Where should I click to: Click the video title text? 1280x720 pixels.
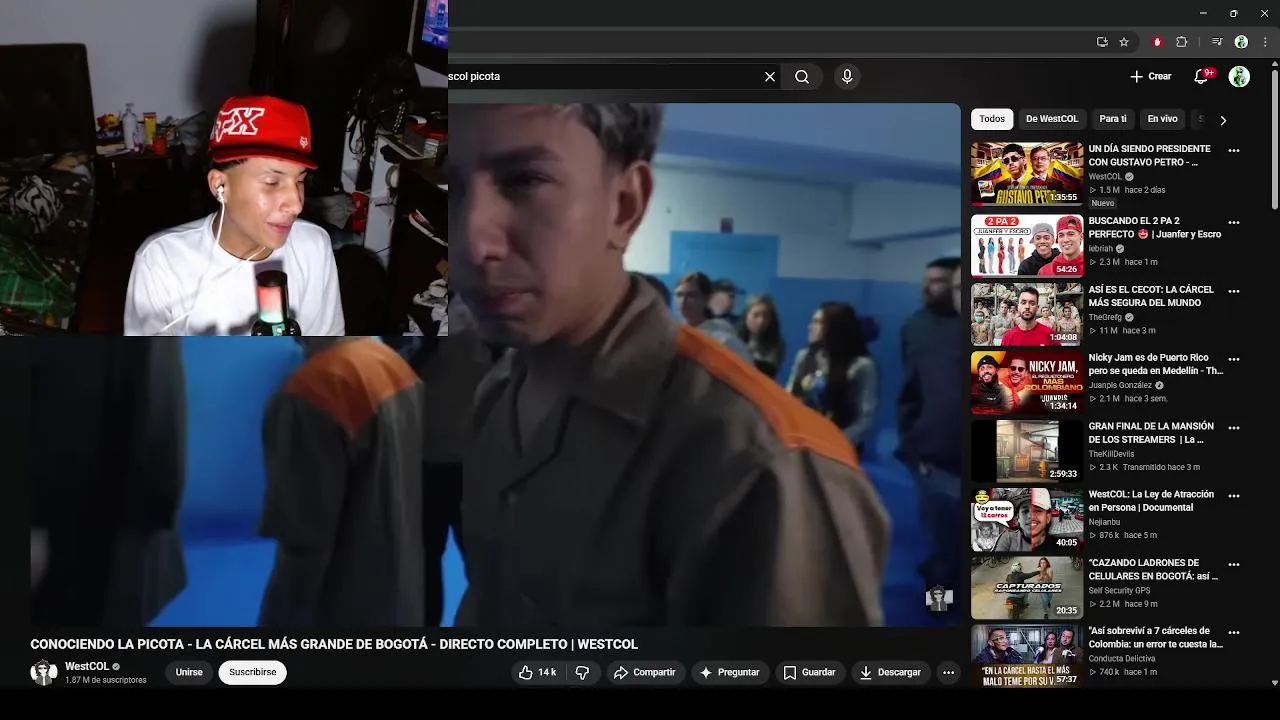coord(334,644)
